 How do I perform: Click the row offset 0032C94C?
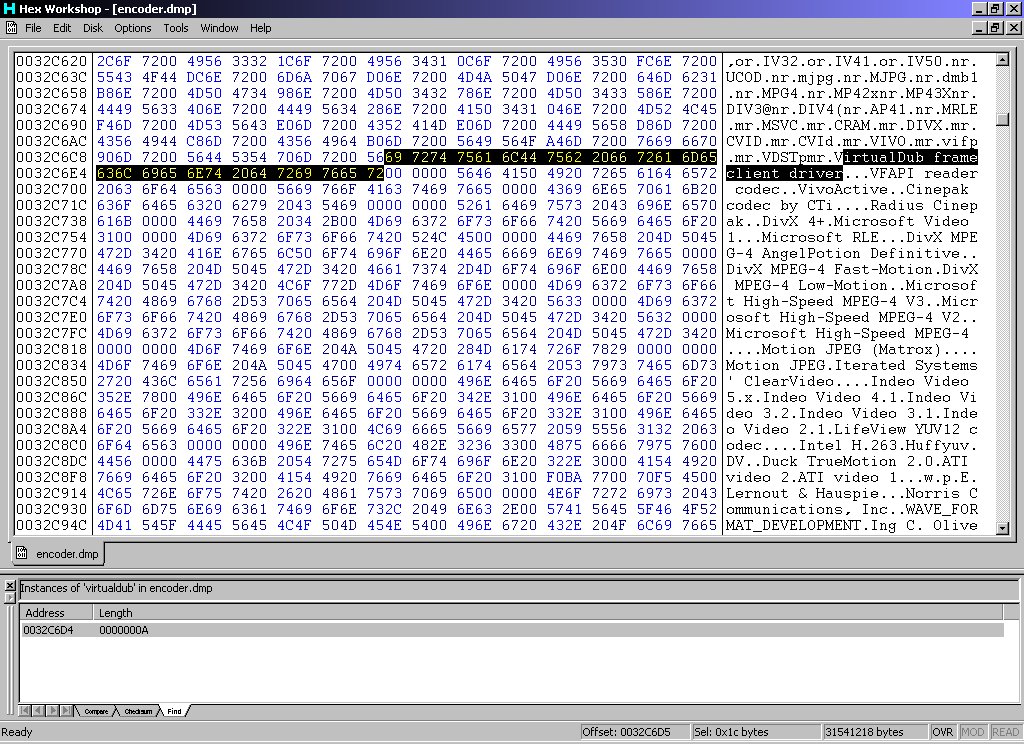[x=52, y=525]
